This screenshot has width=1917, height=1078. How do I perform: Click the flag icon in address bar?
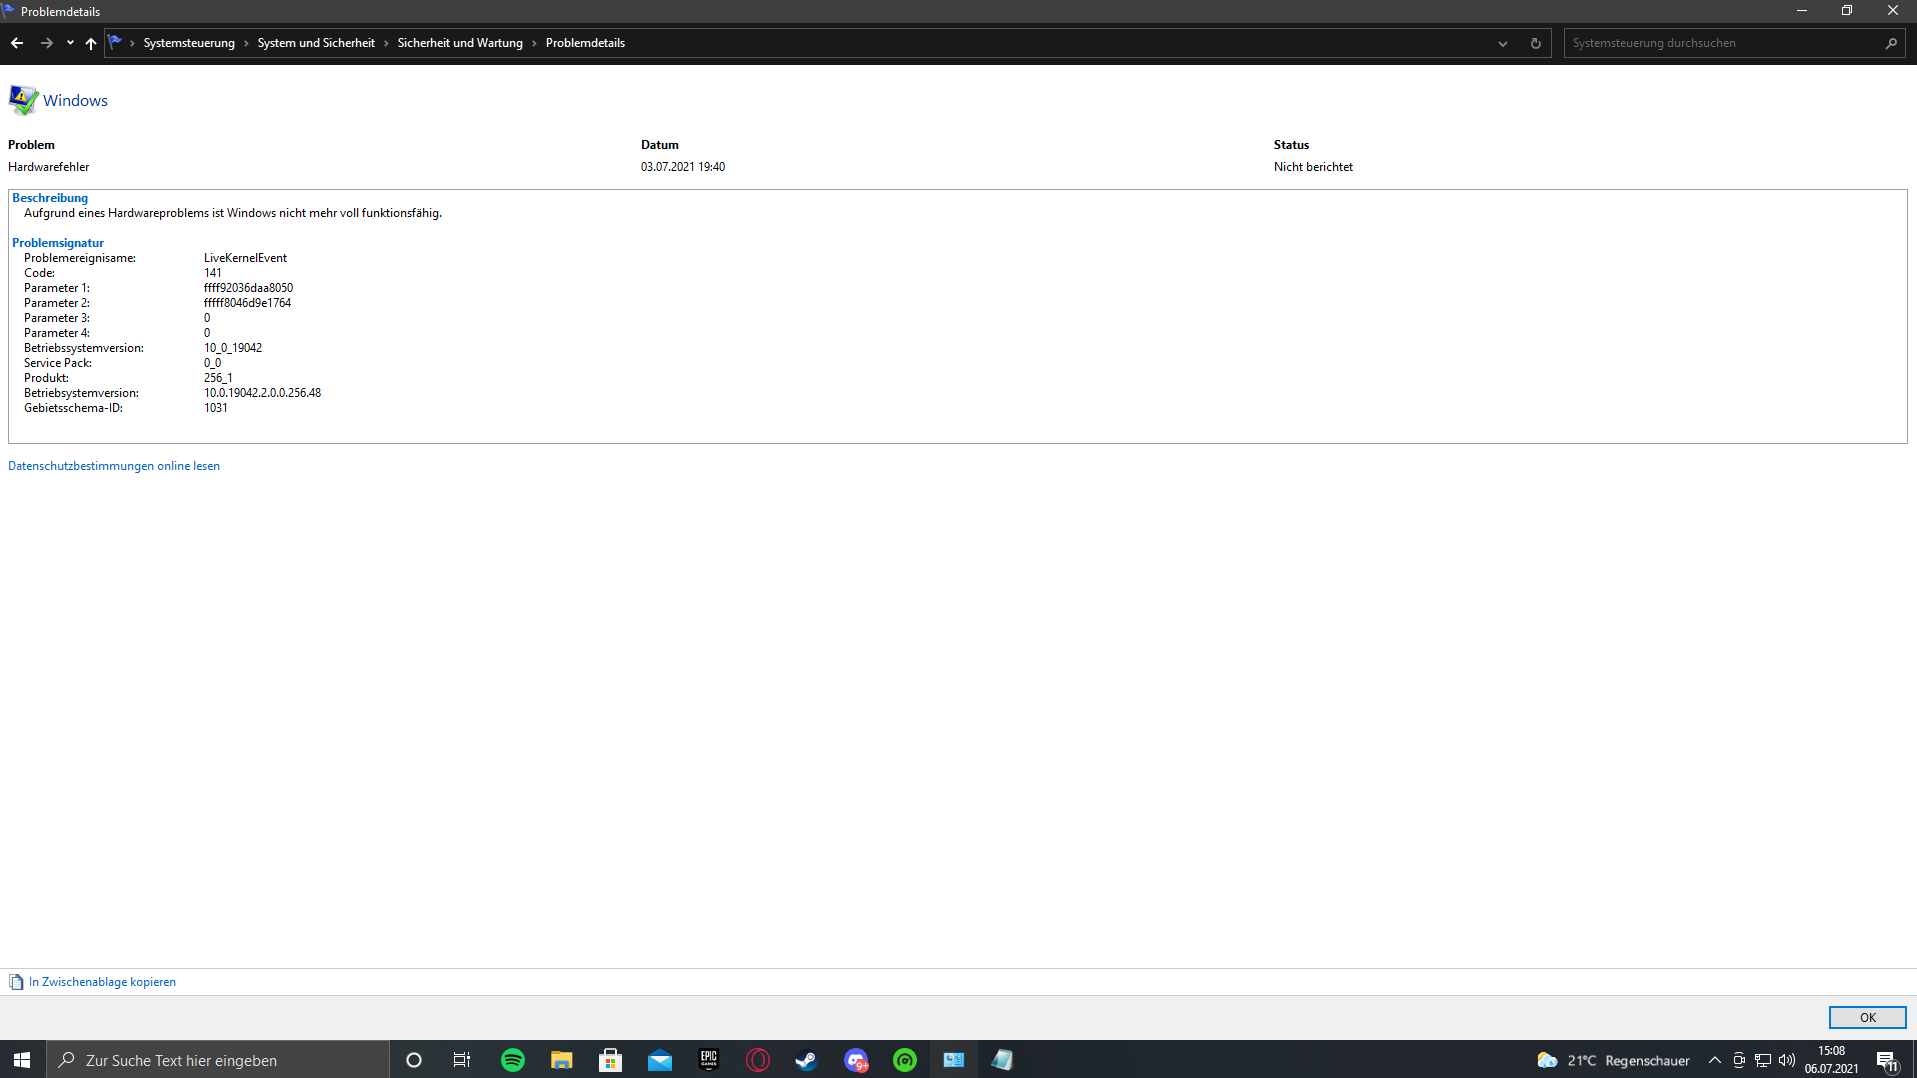click(x=115, y=42)
